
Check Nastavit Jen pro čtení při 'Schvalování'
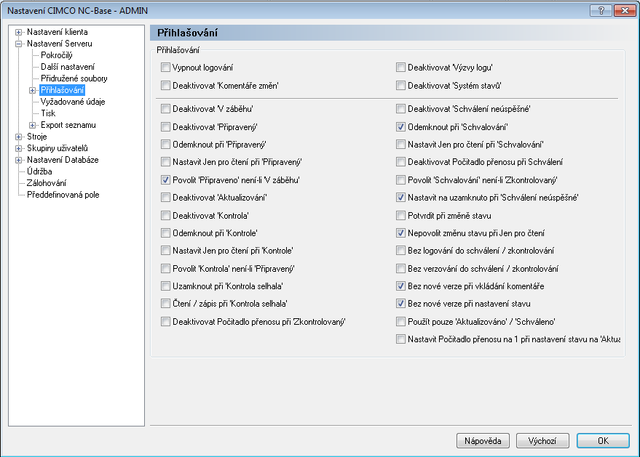401,144
